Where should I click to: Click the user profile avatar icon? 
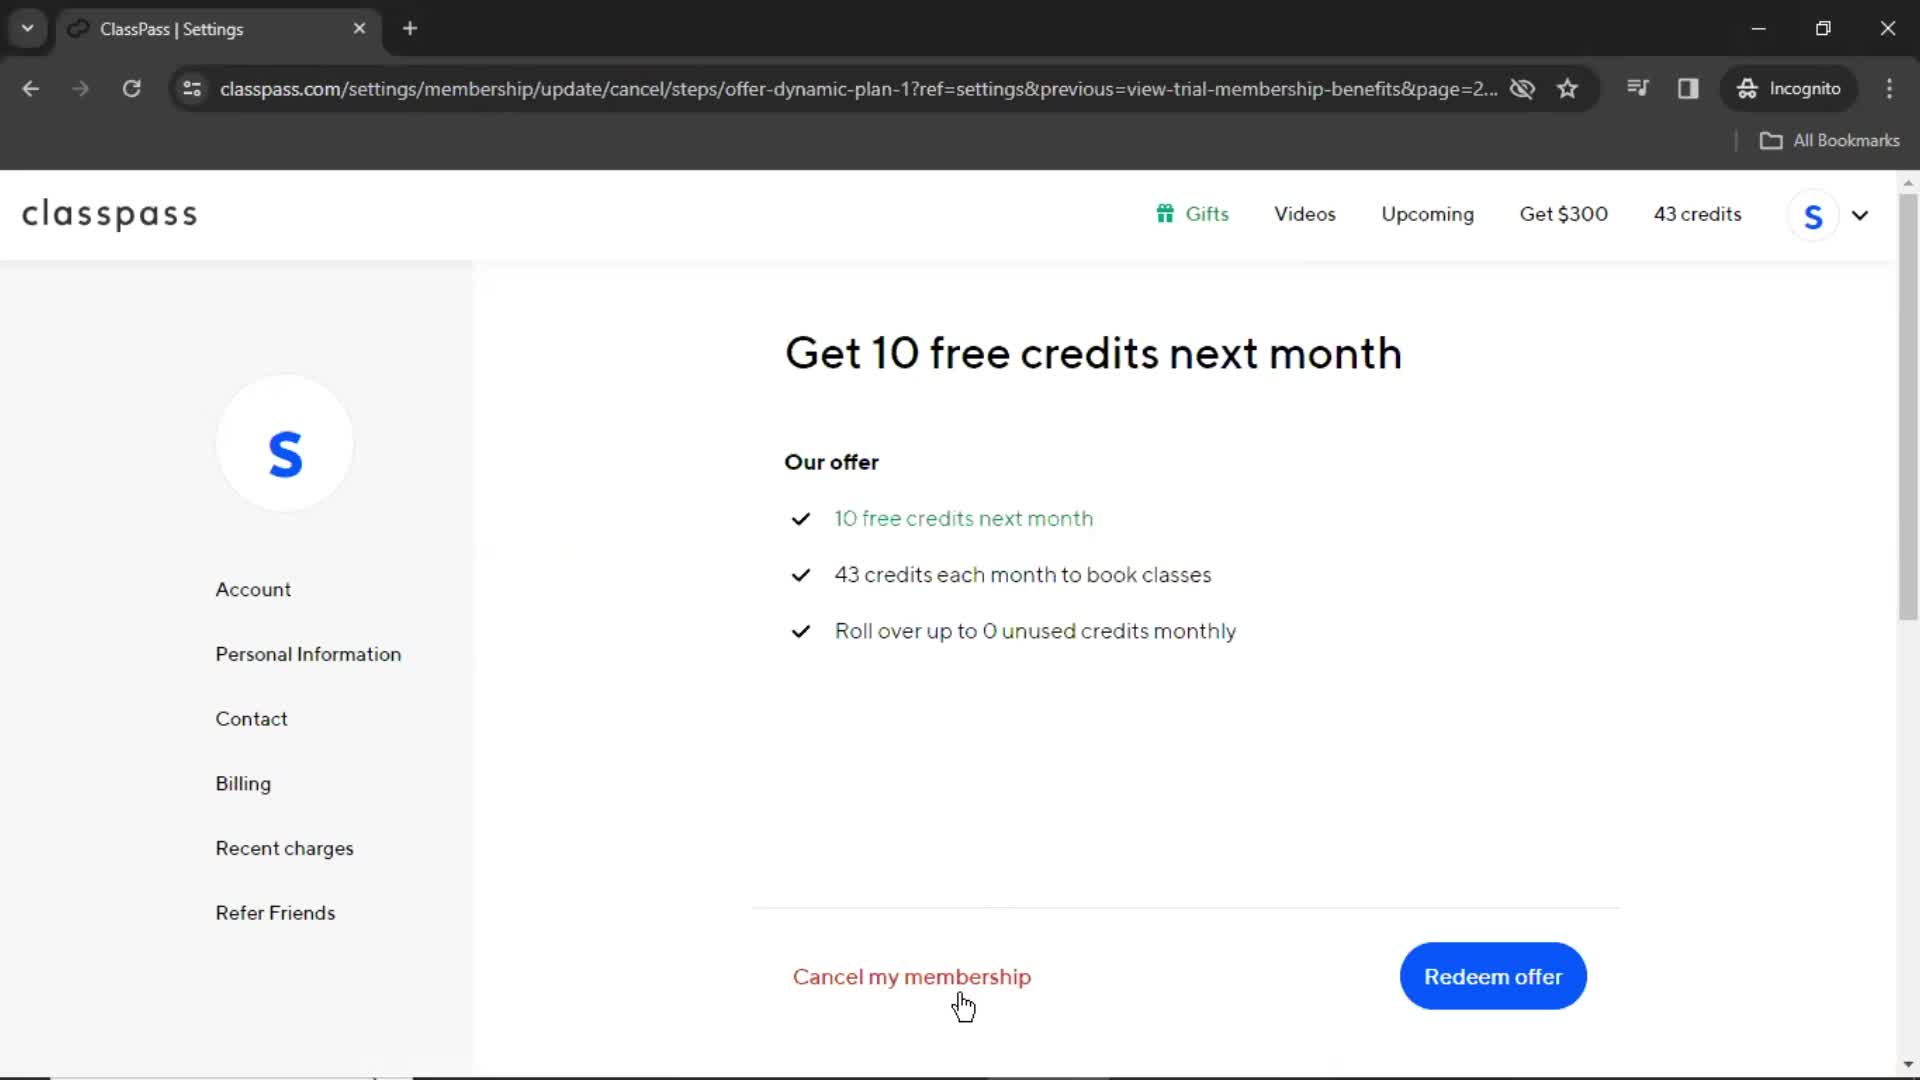pos(1813,215)
